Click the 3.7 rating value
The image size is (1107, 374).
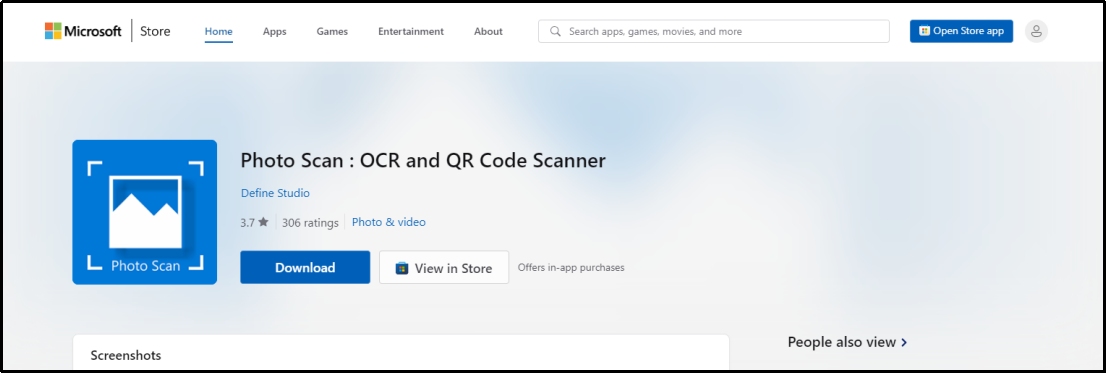pyautogui.click(x=247, y=222)
